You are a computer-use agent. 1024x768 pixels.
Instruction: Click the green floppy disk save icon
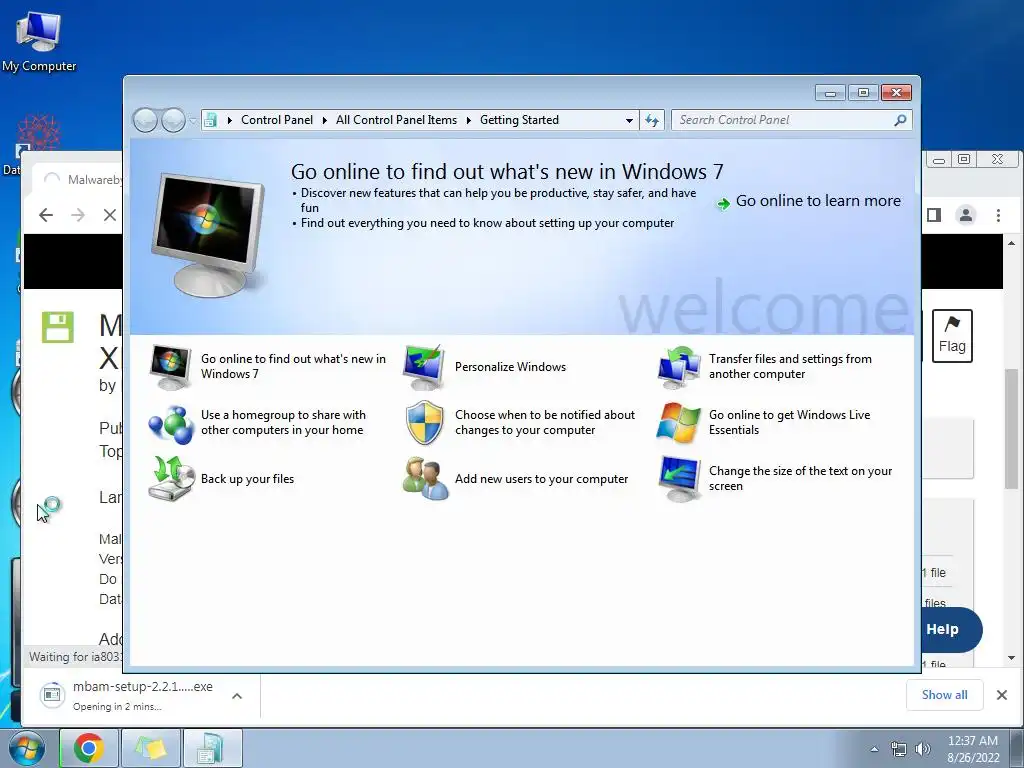pos(57,327)
